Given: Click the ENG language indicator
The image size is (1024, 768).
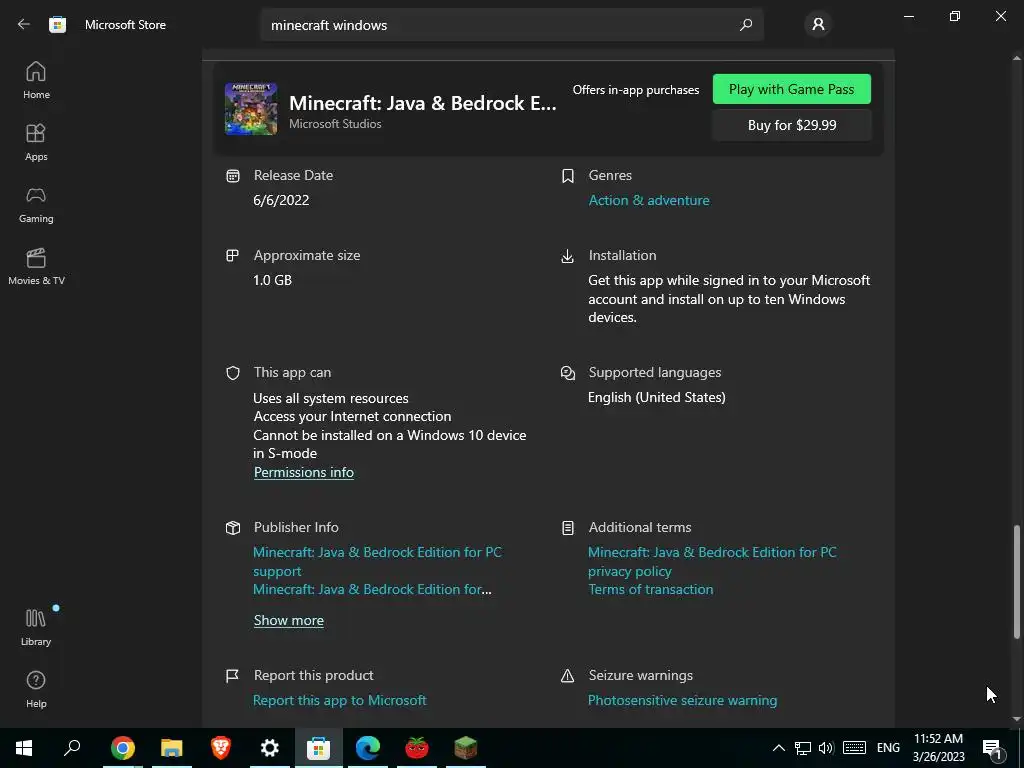Looking at the screenshot, I should 888,748.
